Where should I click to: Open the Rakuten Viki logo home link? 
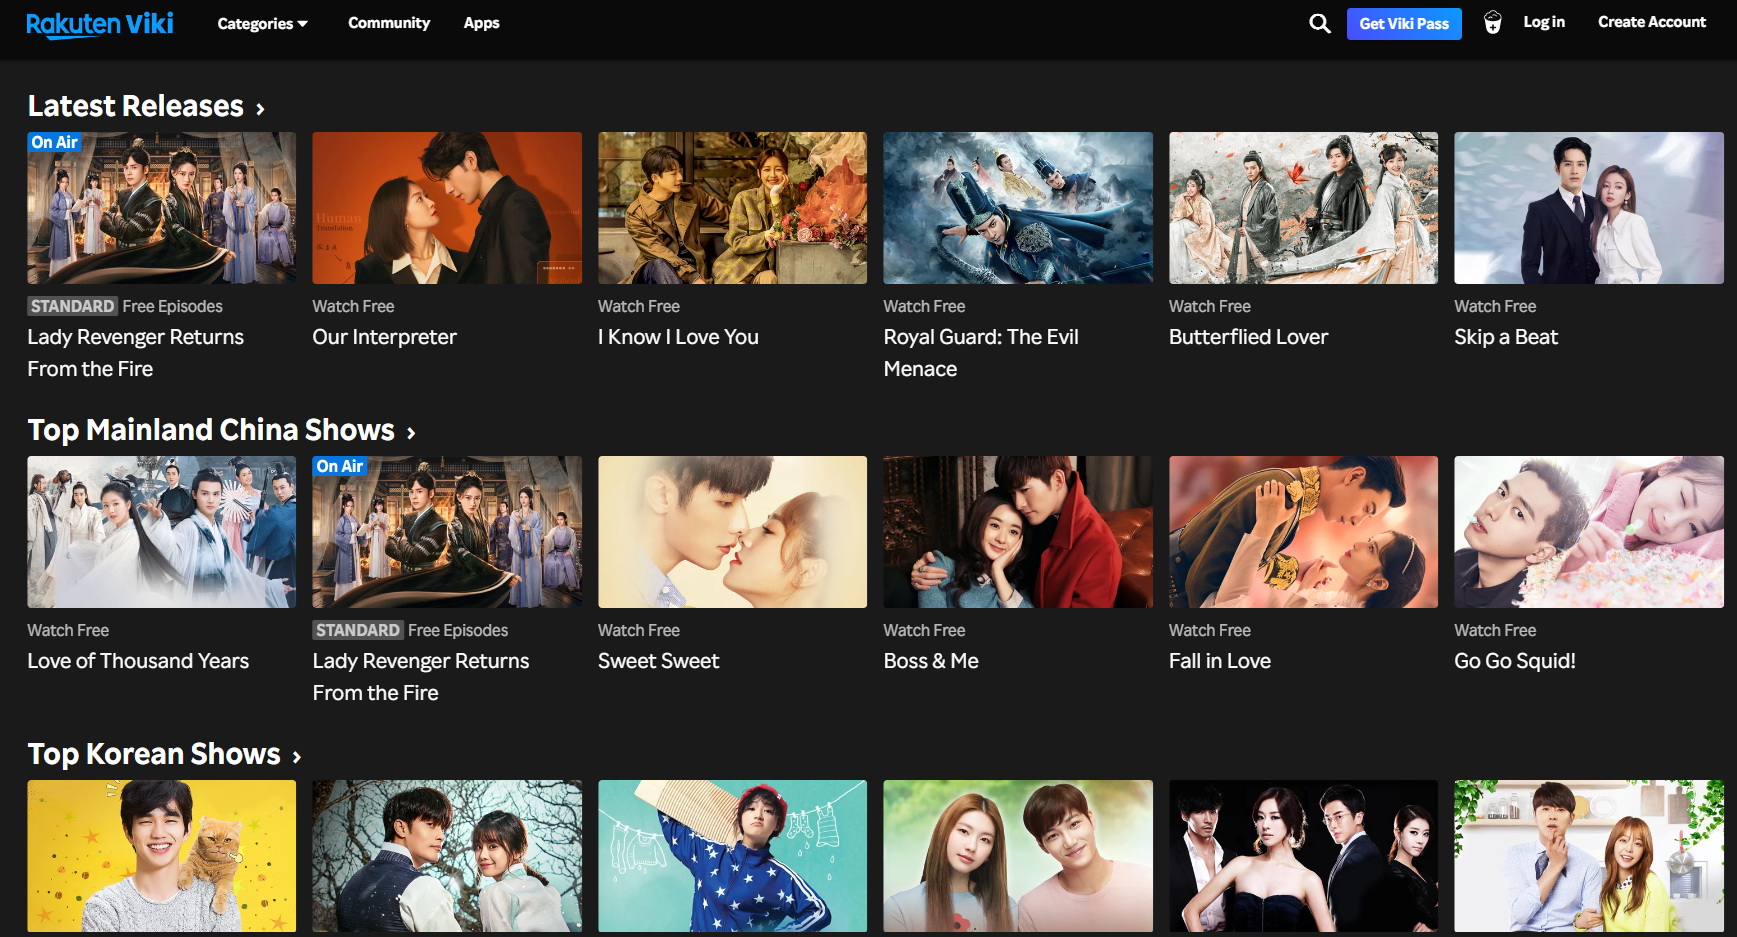pos(100,24)
